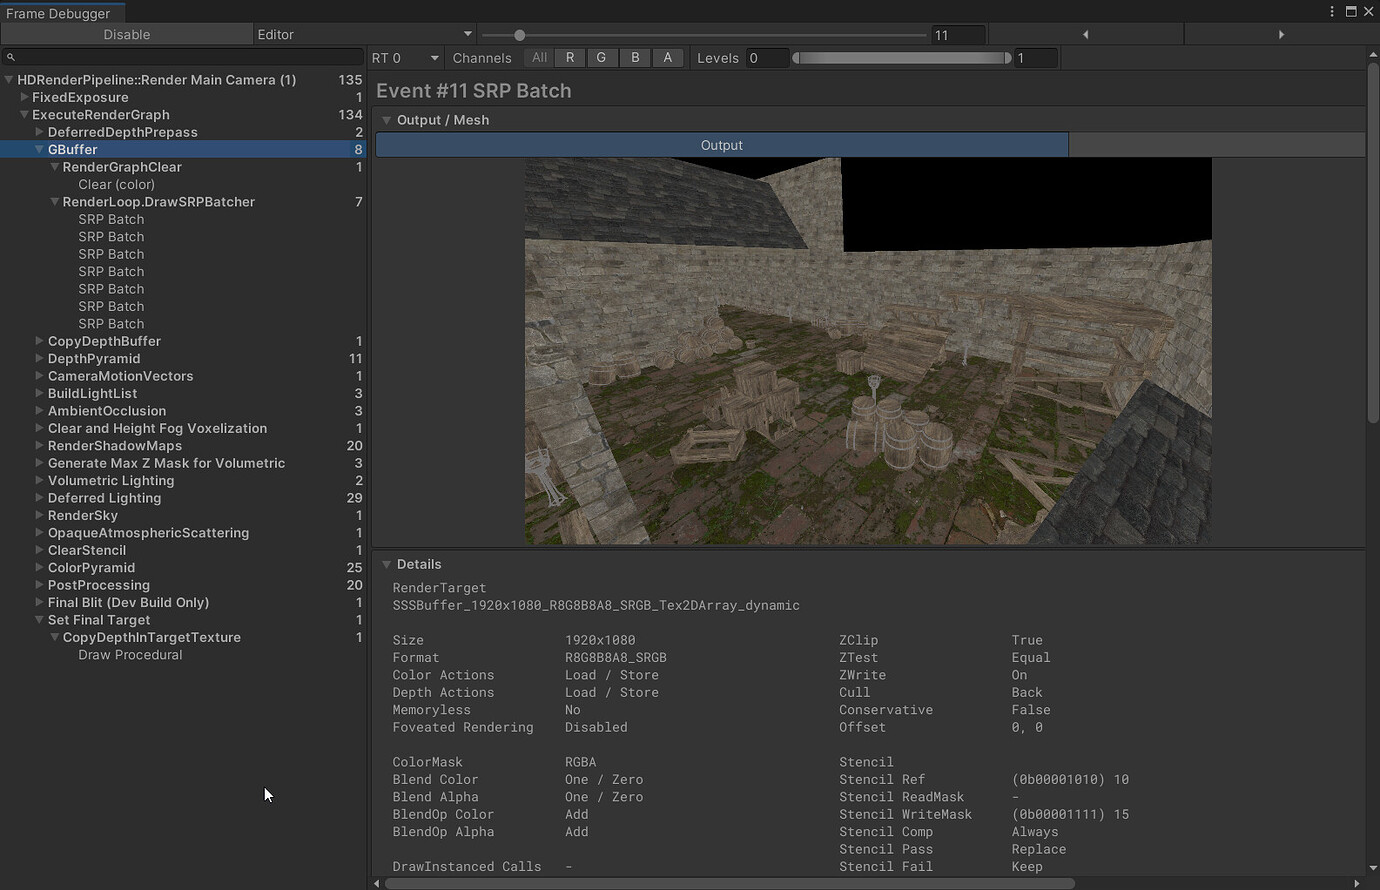Image resolution: width=1380 pixels, height=890 pixels.
Task: Open the Editor connection dropdown
Action: point(364,34)
